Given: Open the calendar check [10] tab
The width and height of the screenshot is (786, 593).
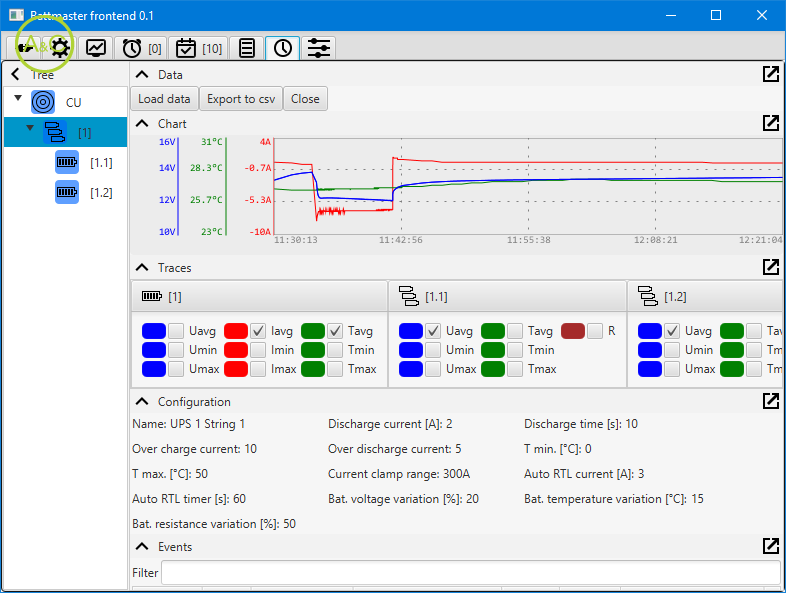Looking at the screenshot, I should coord(199,48).
